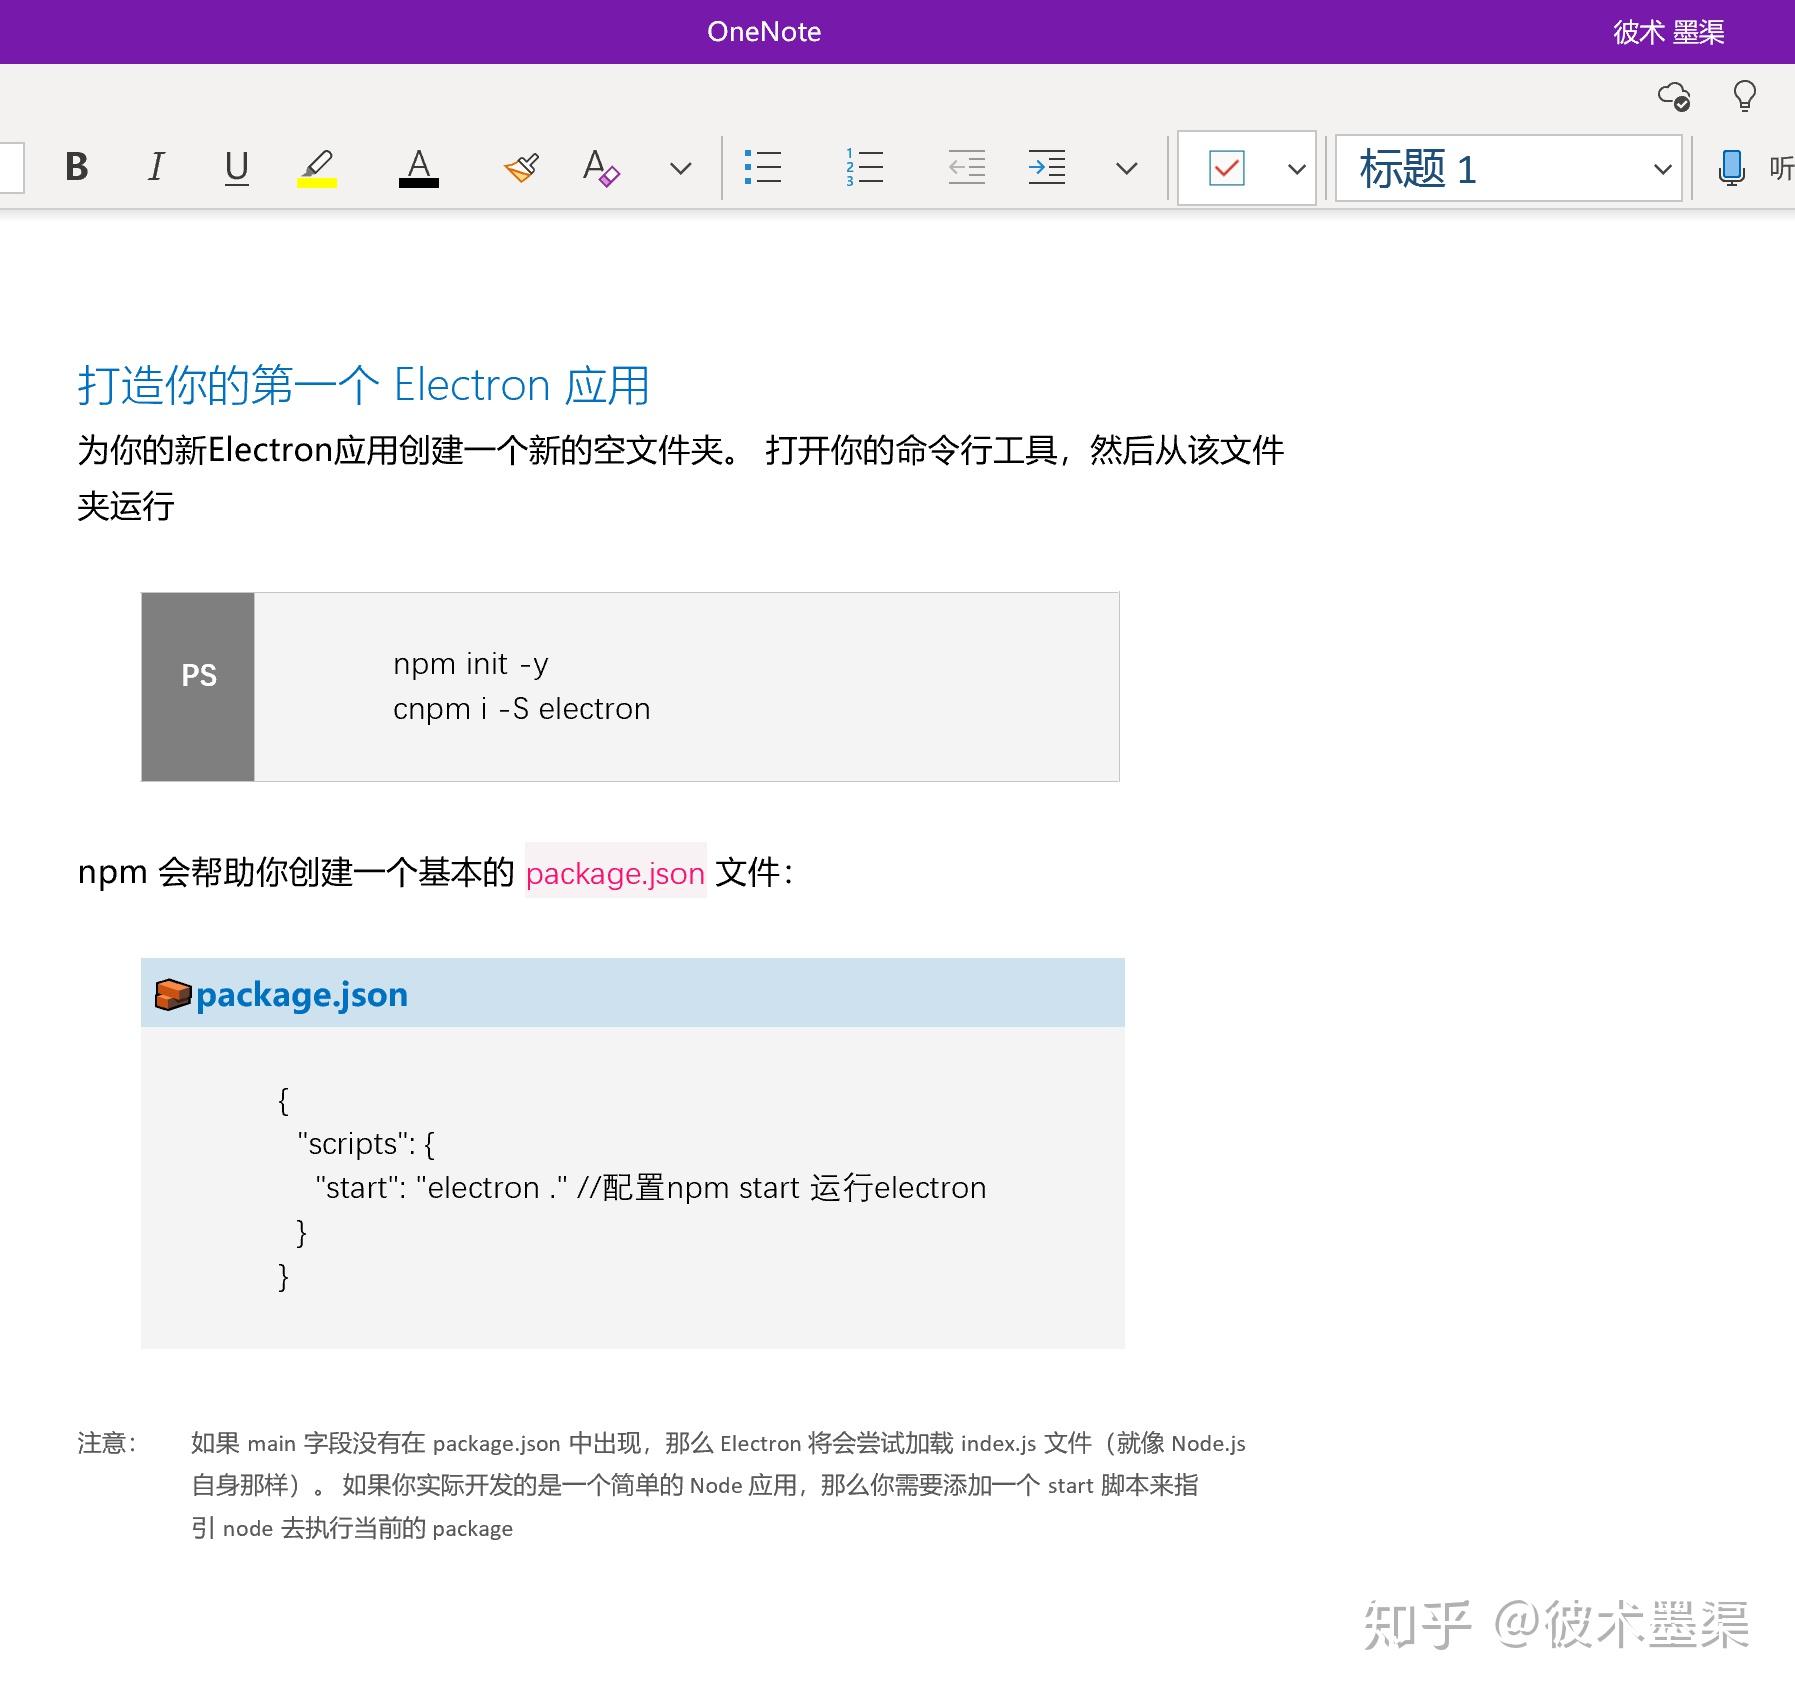The width and height of the screenshot is (1795, 1697).
Task: Start dictation with the microphone icon
Action: [x=1729, y=168]
